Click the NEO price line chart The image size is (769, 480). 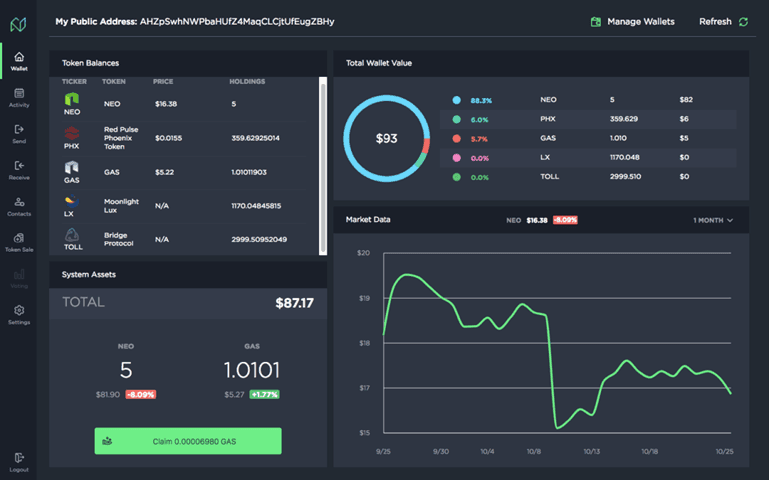[557, 343]
